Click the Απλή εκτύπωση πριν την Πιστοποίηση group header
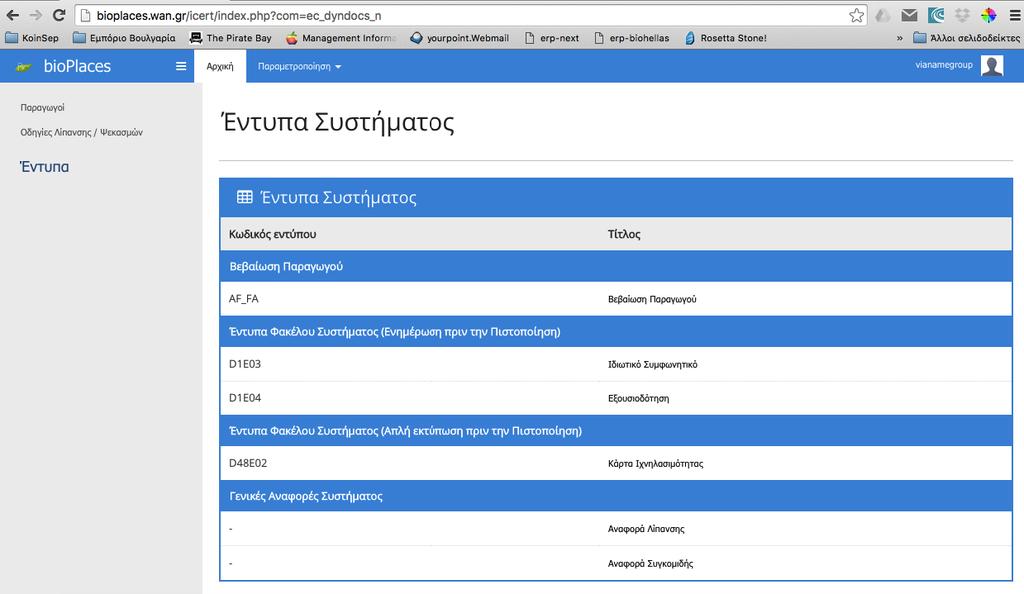1024x594 pixels. [x=616, y=431]
